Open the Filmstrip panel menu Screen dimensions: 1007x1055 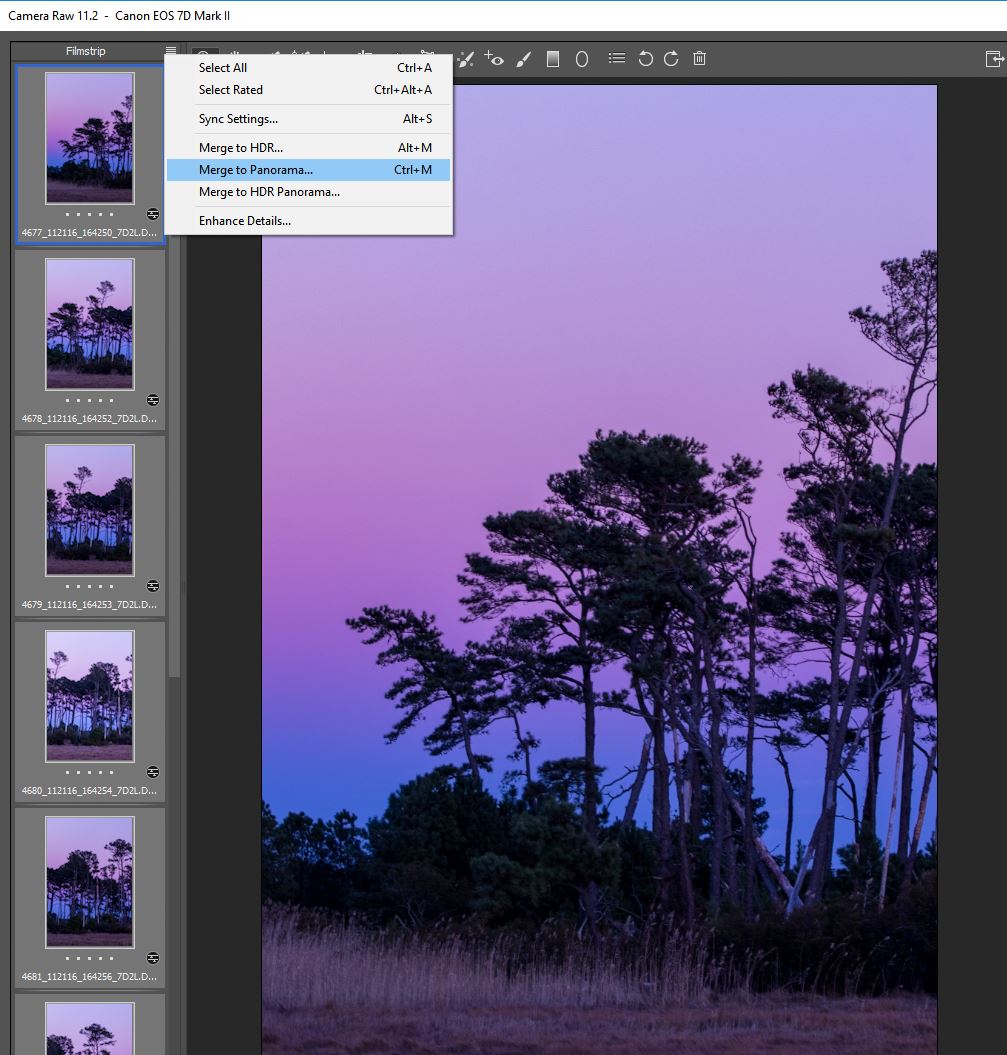pyautogui.click(x=171, y=51)
